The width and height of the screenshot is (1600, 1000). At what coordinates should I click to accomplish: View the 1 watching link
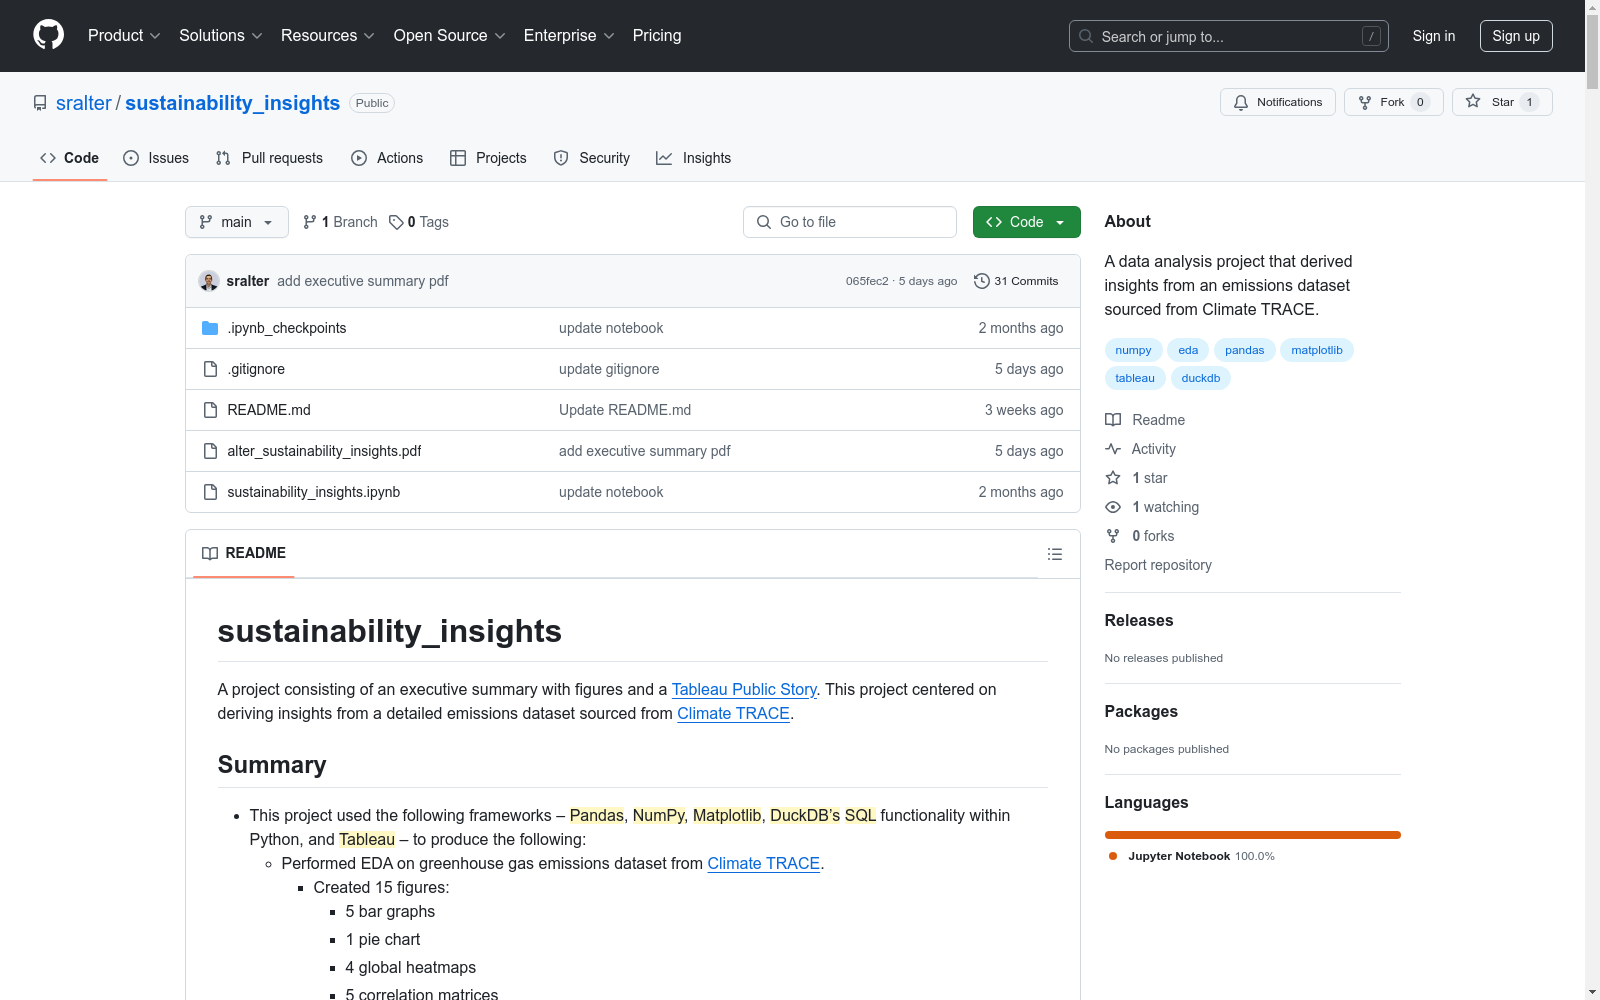click(x=1152, y=507)
